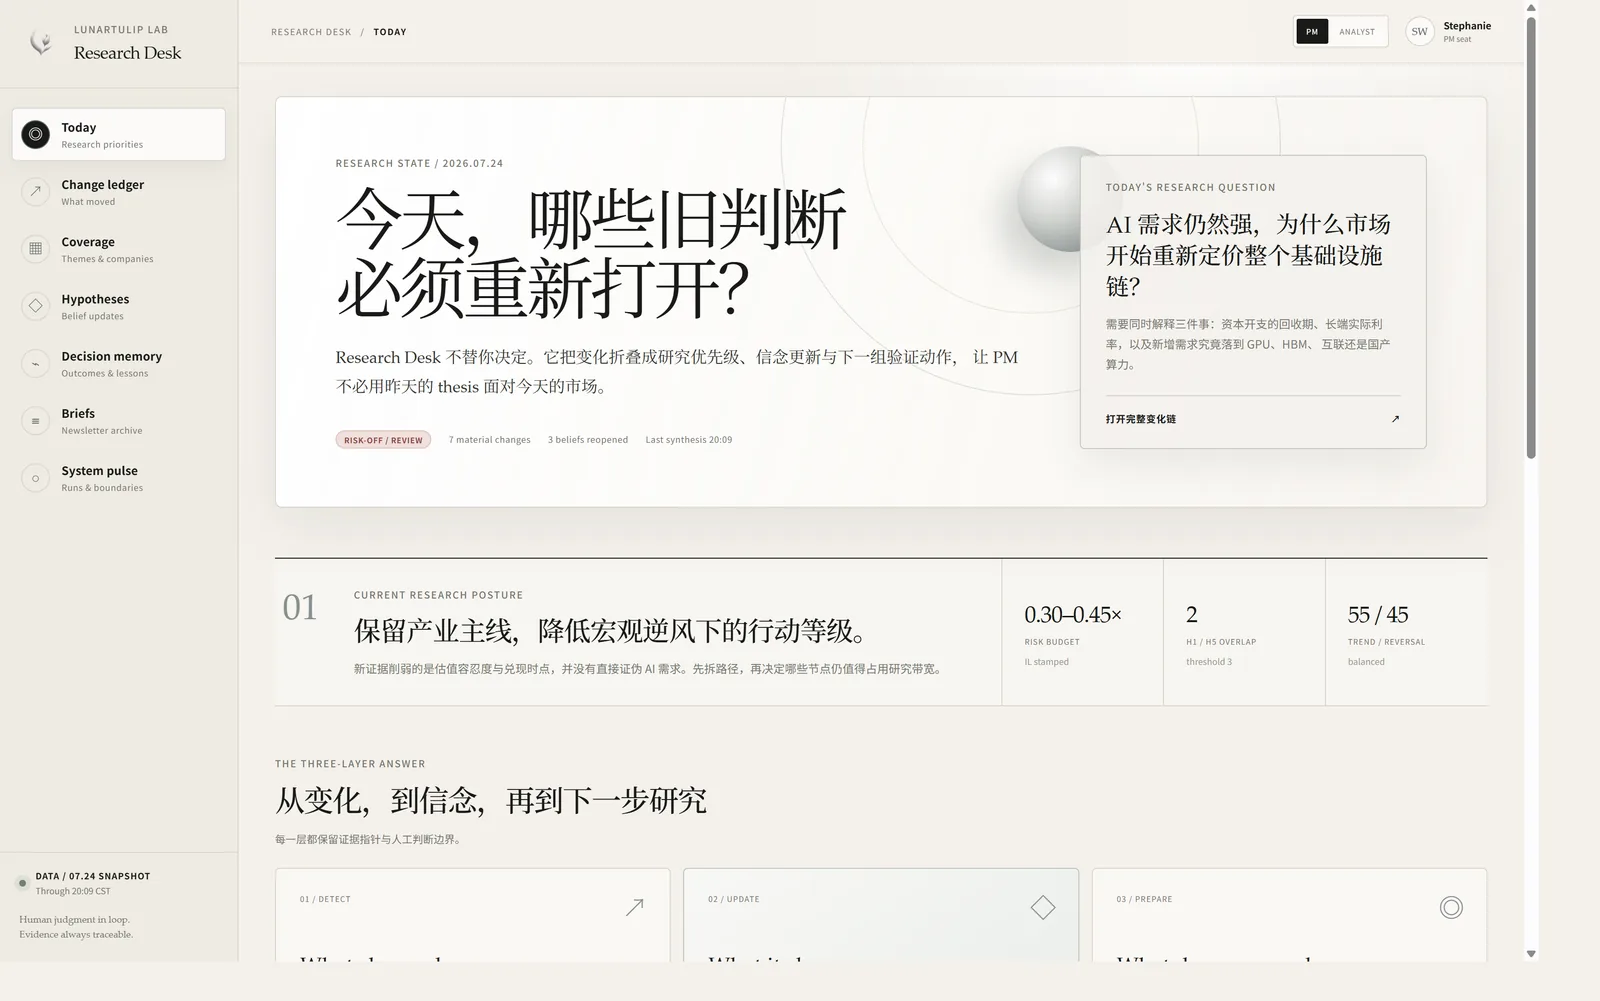The height and width of the screenshot is (1001, 1600).
Task: Click THE THREE-LAYER ANSWER label
Action: [x=350, y=764]
